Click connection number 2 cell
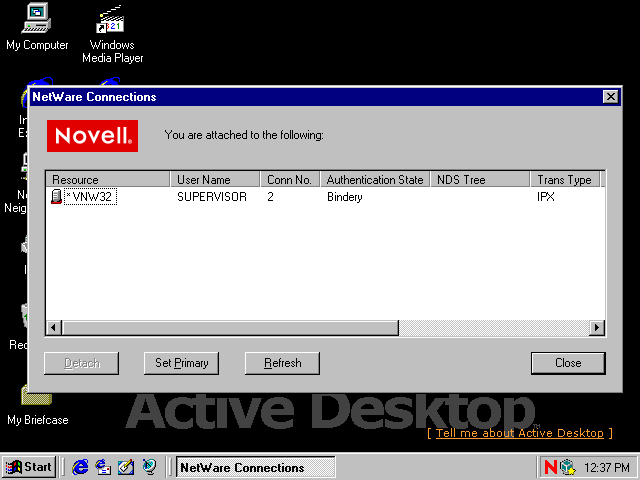640x480 pixels. coord(271,197)
